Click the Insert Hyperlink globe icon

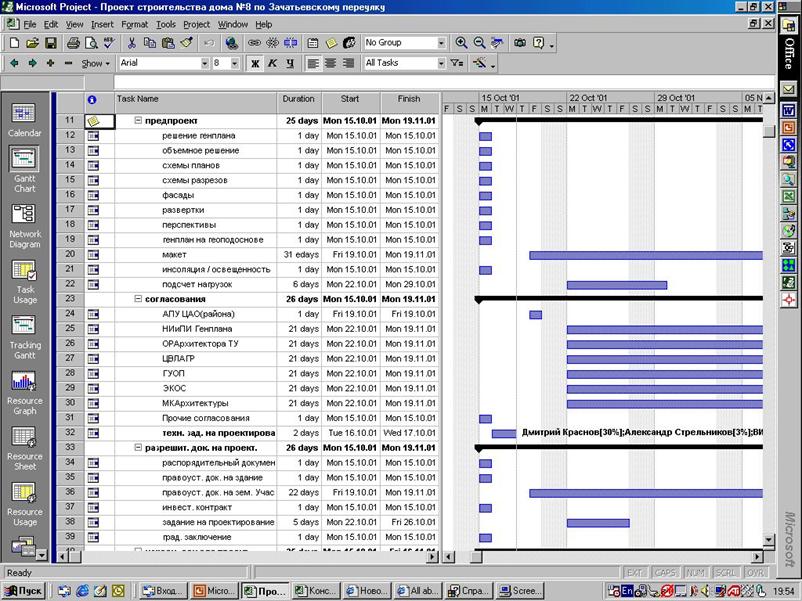click(x=232, y=43)
